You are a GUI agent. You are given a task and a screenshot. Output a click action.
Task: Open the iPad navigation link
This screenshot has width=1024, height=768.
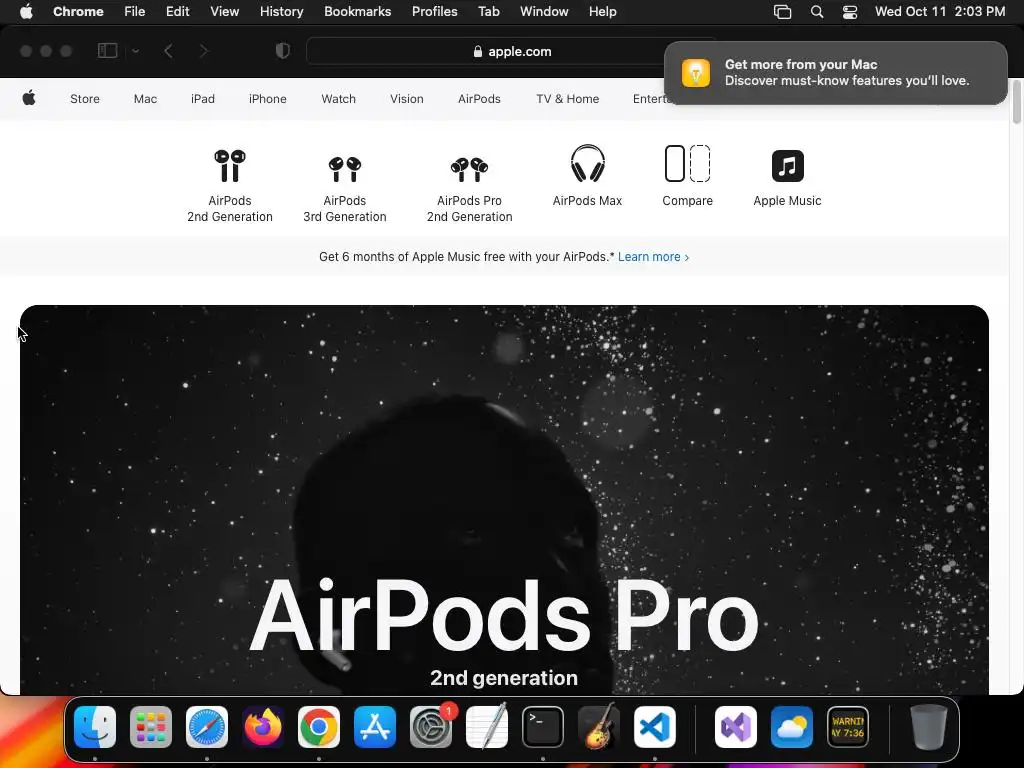[x=202, y=99]
